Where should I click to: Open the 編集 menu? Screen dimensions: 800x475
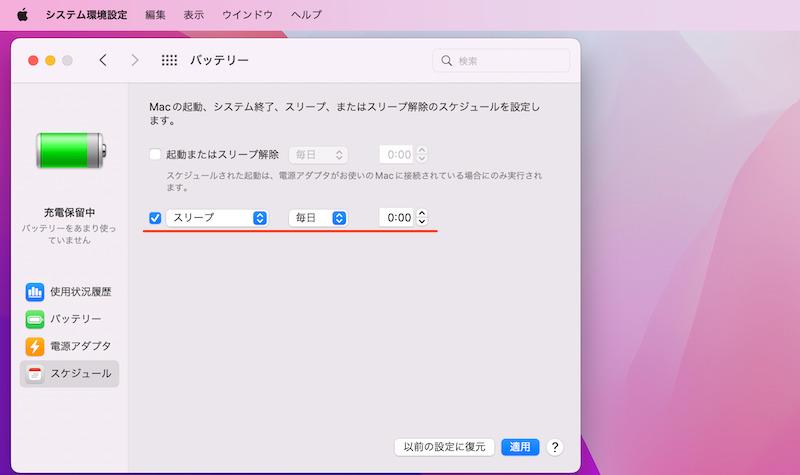(x=155, y=15)
